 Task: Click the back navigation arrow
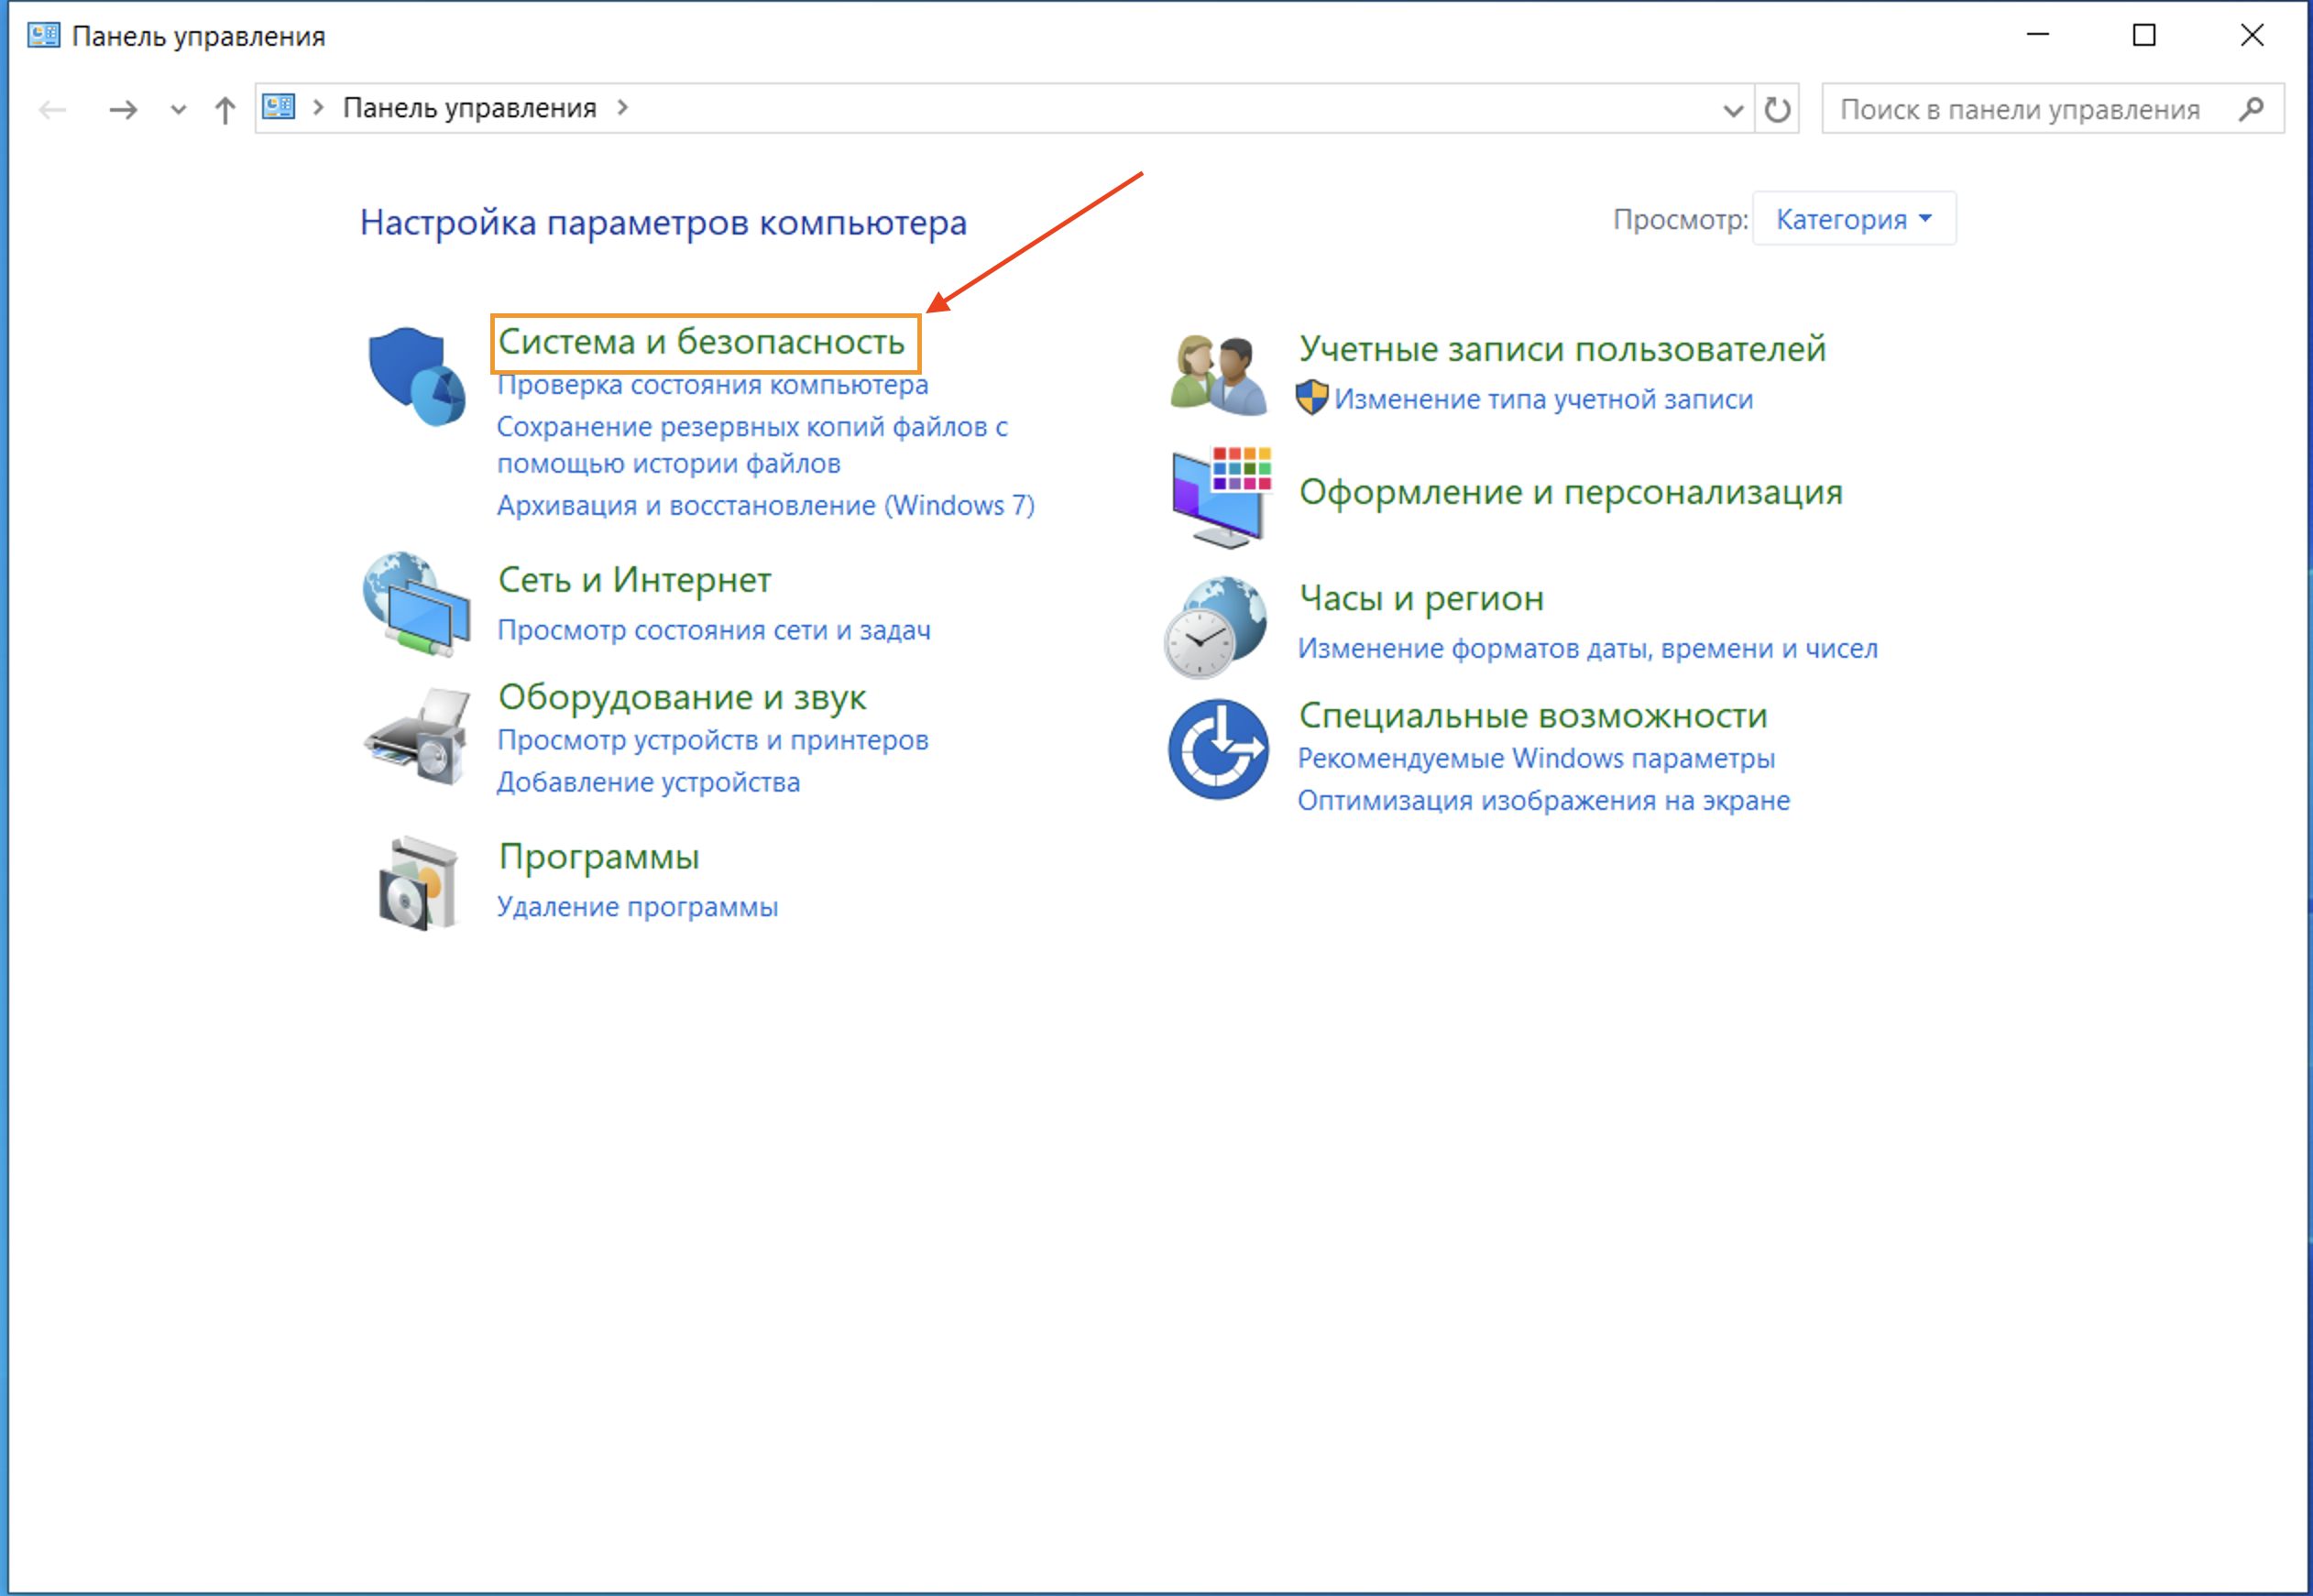click(x=52, y=109)
